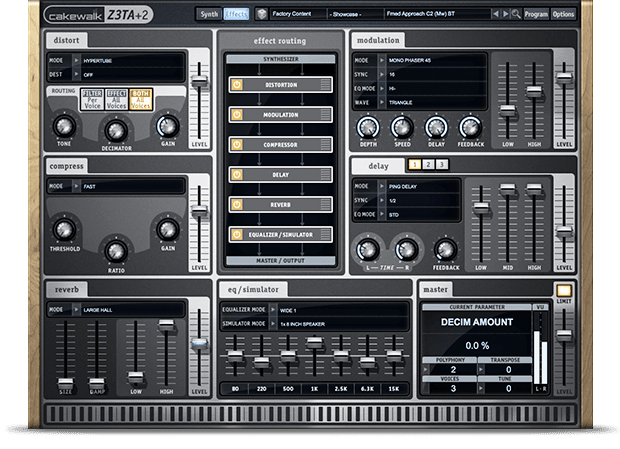The width and height of the screenshot is (620, 449).
Task: Open Simulator Mode dropdown
Action: point(314,324)
